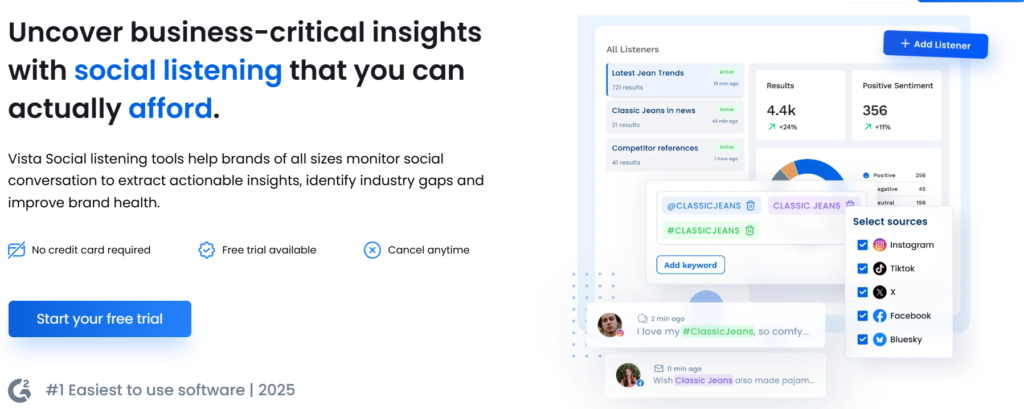
Task: Click the All Listeners heading
Action: (632, 49)
